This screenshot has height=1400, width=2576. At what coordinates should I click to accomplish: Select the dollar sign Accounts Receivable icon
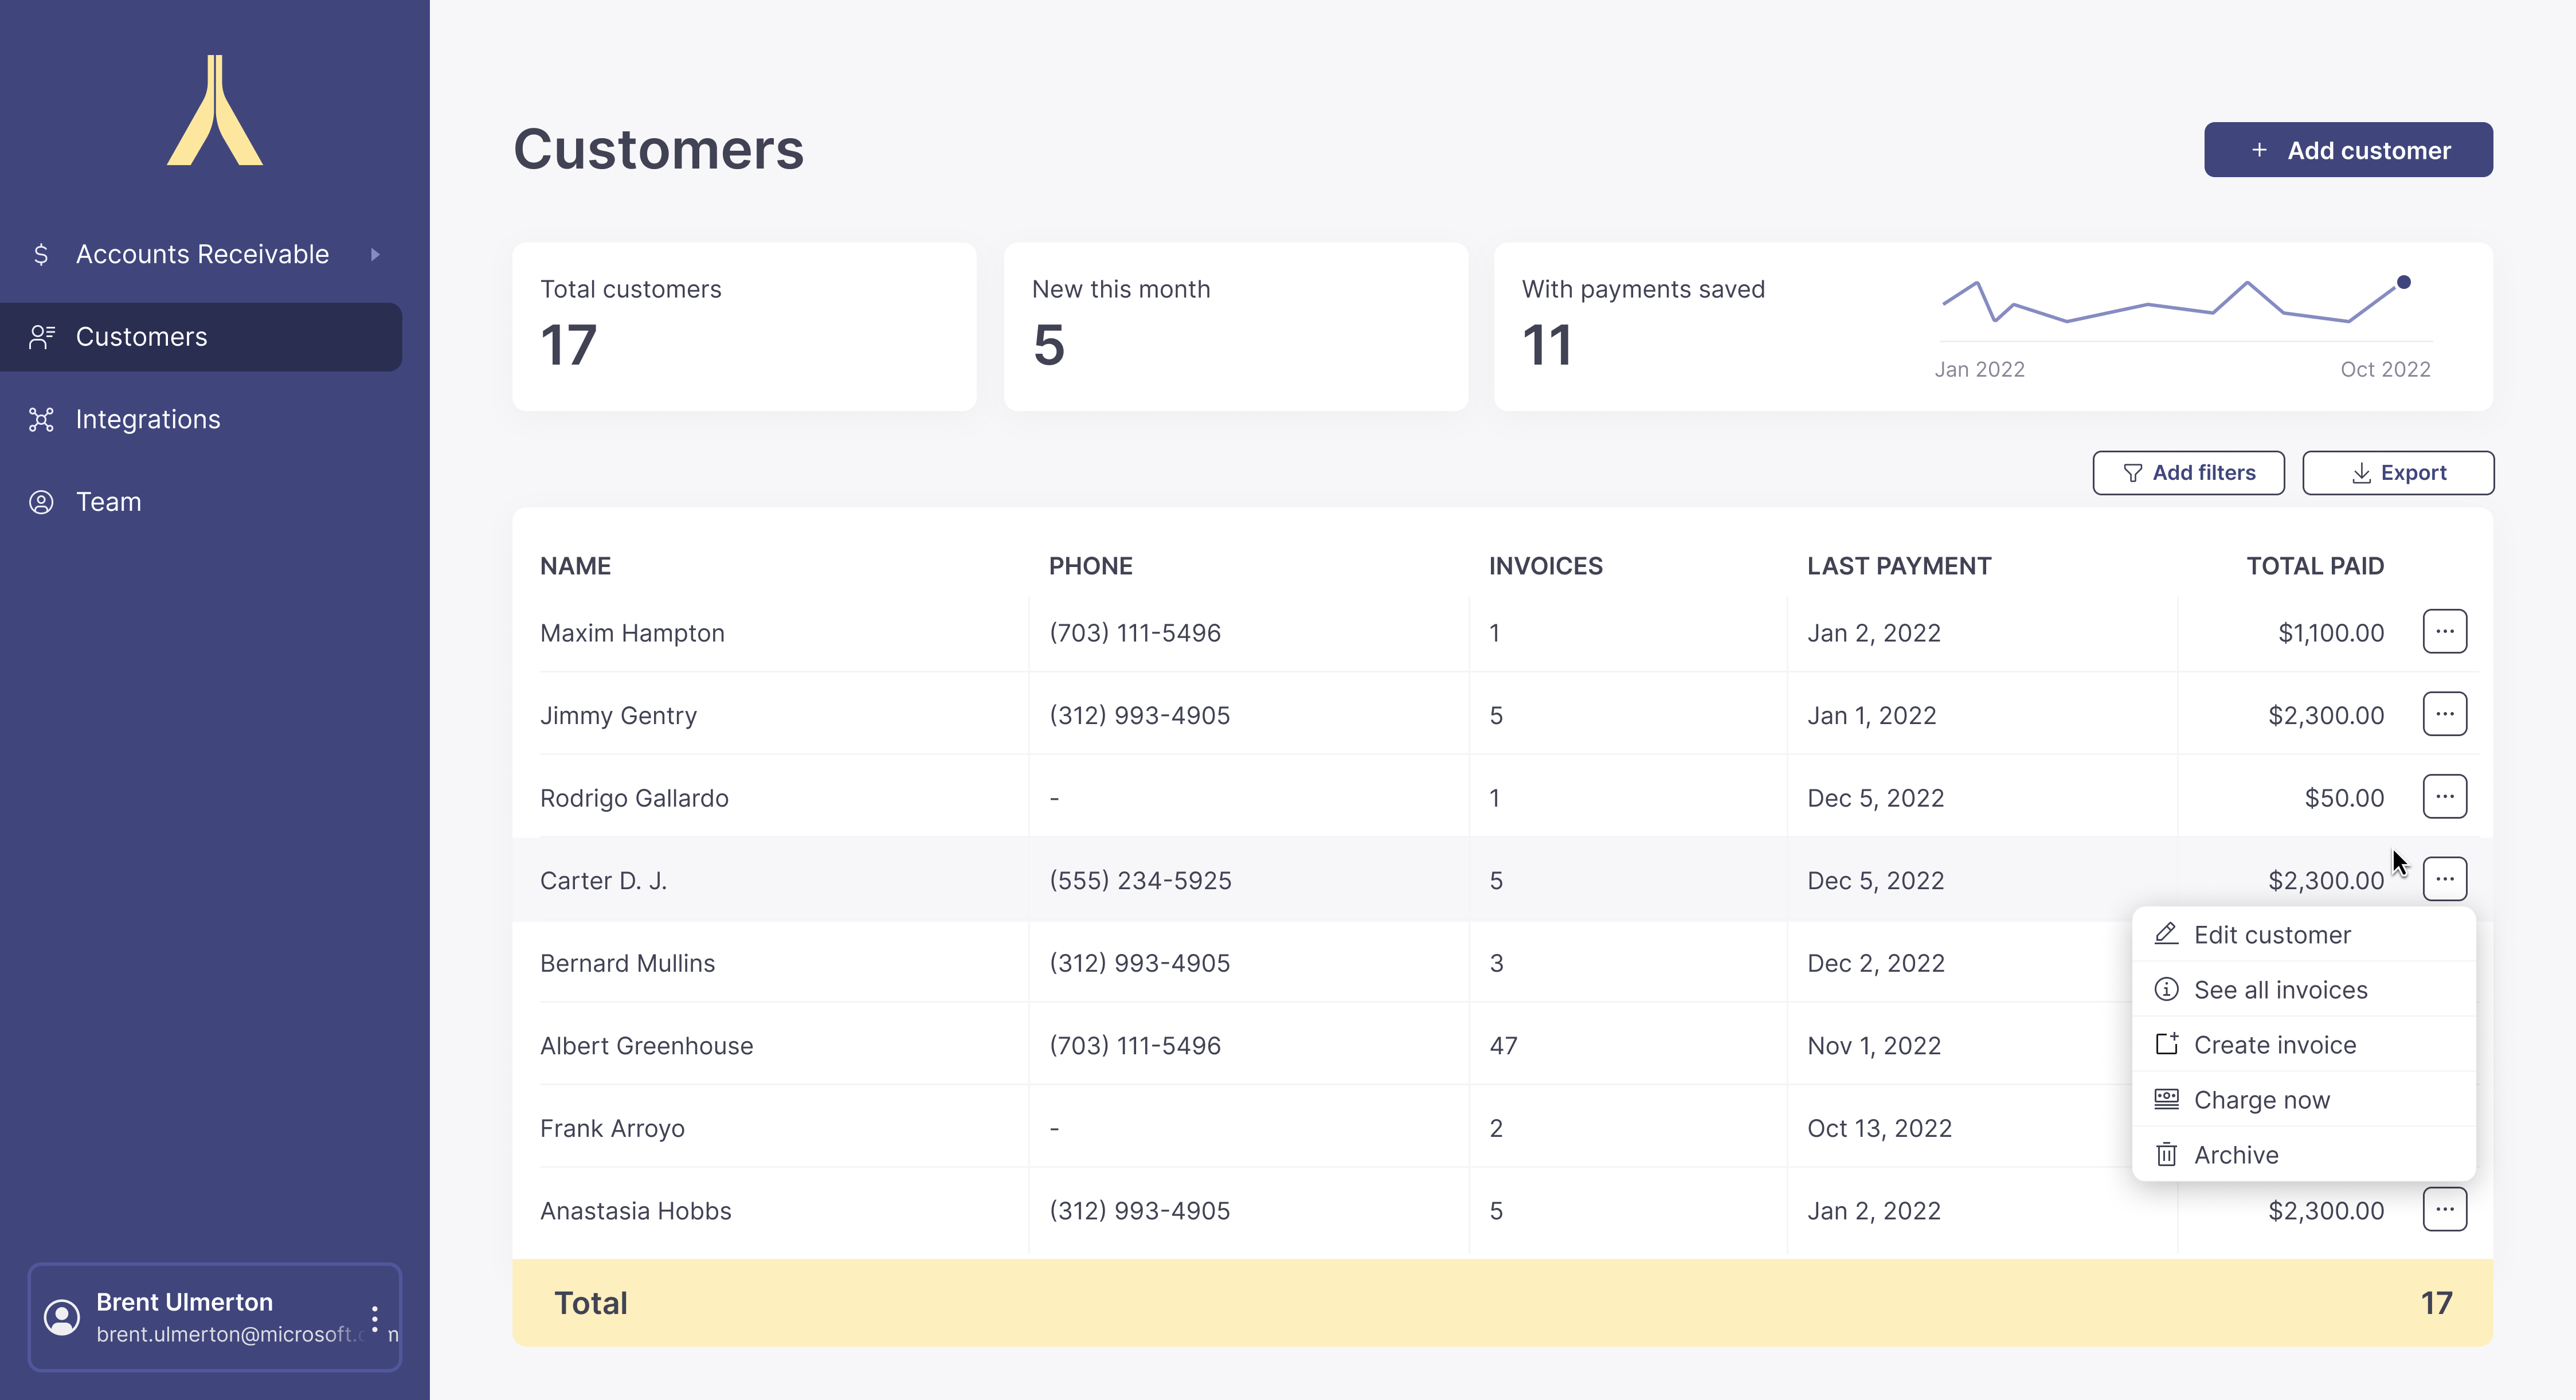pos(41,255)
